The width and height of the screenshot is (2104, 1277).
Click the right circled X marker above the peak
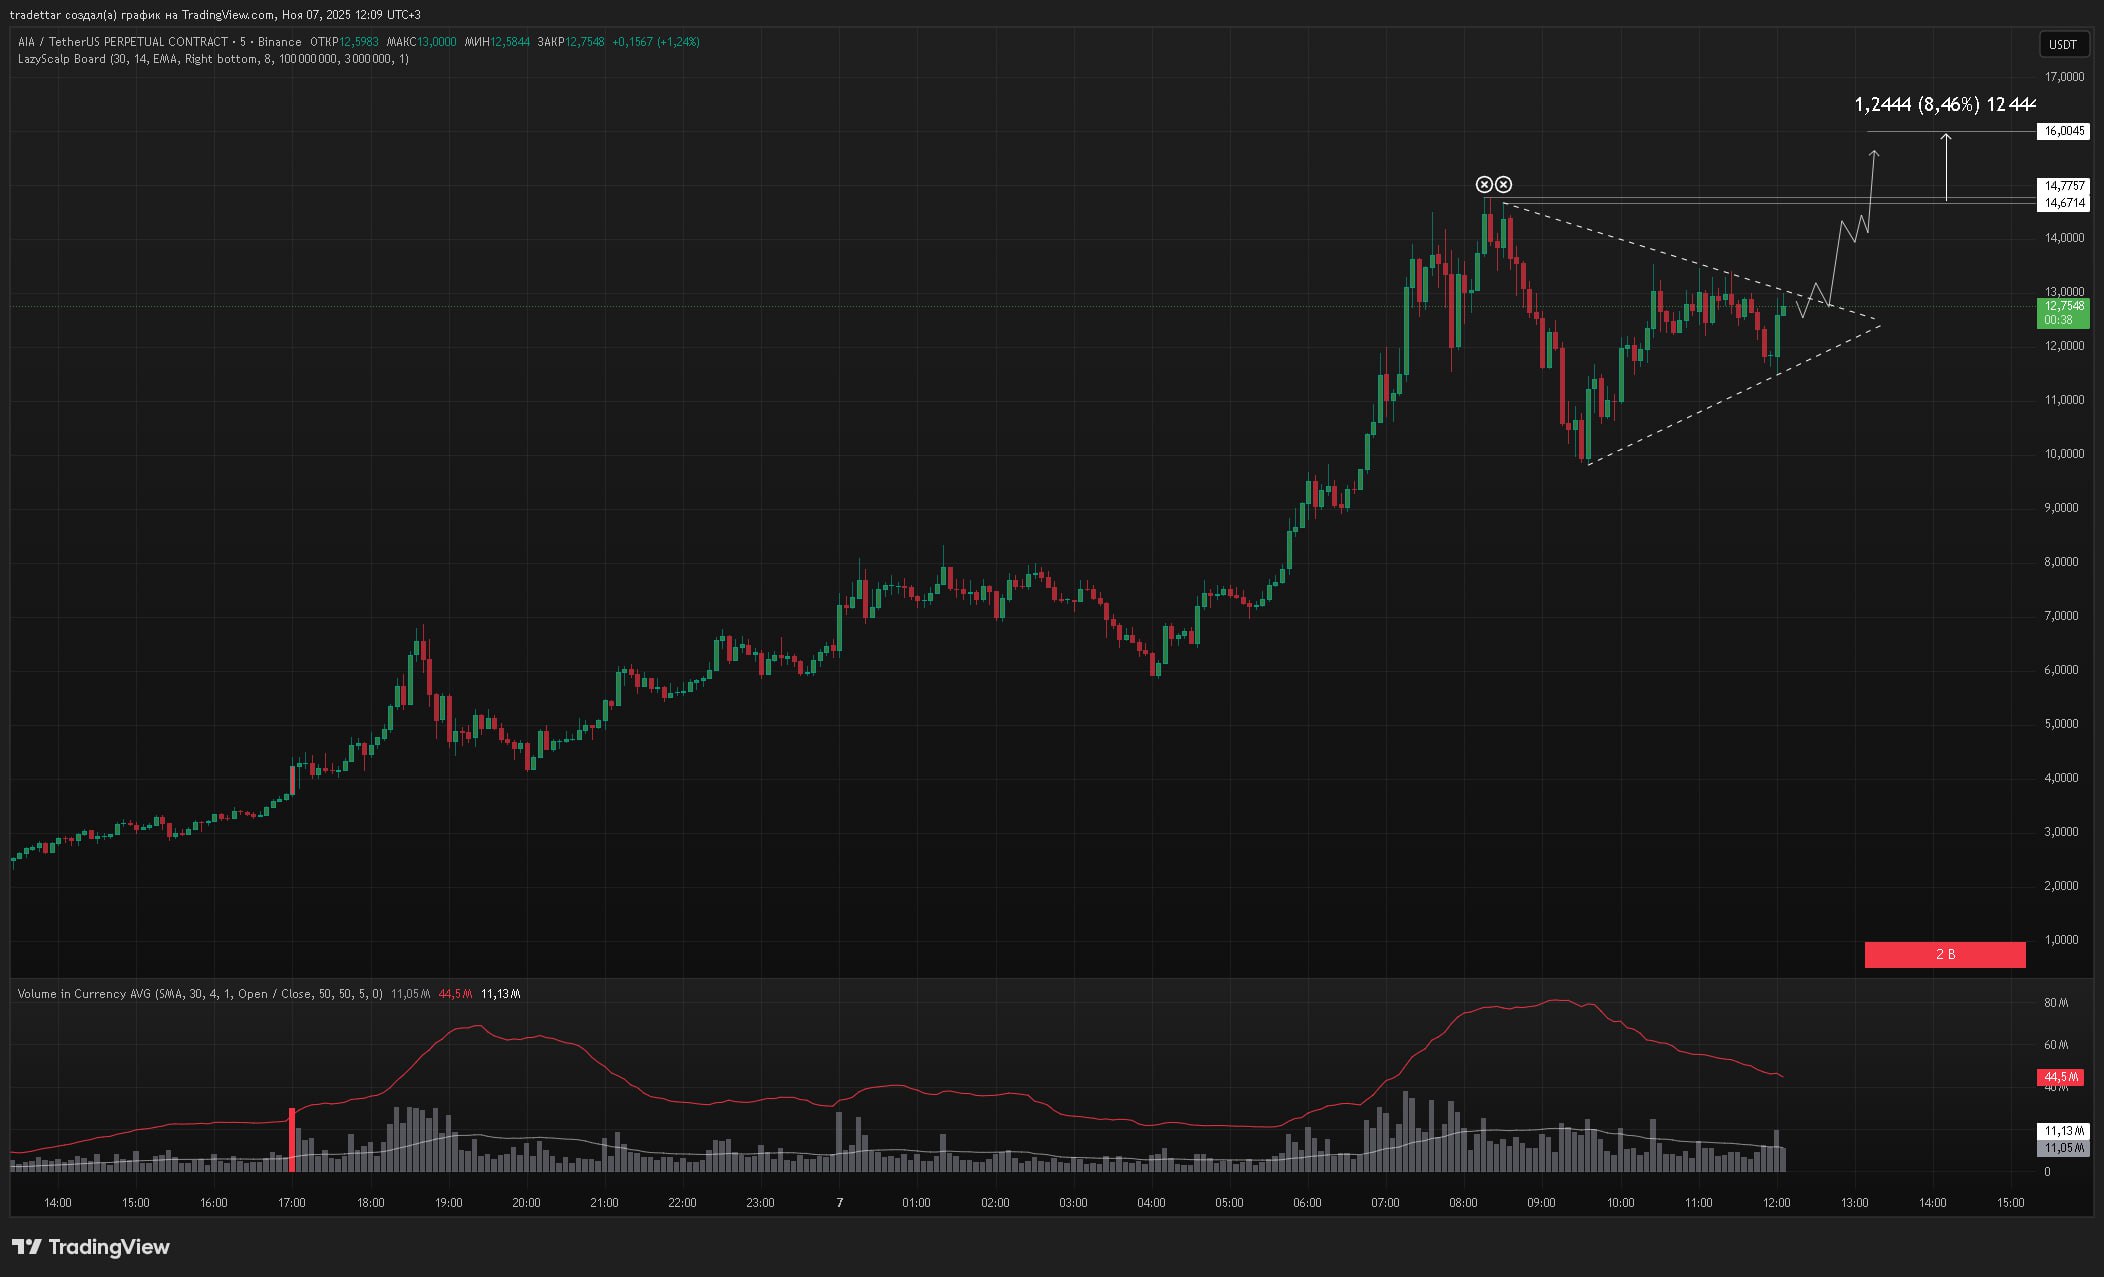[x=1504, y=184]
